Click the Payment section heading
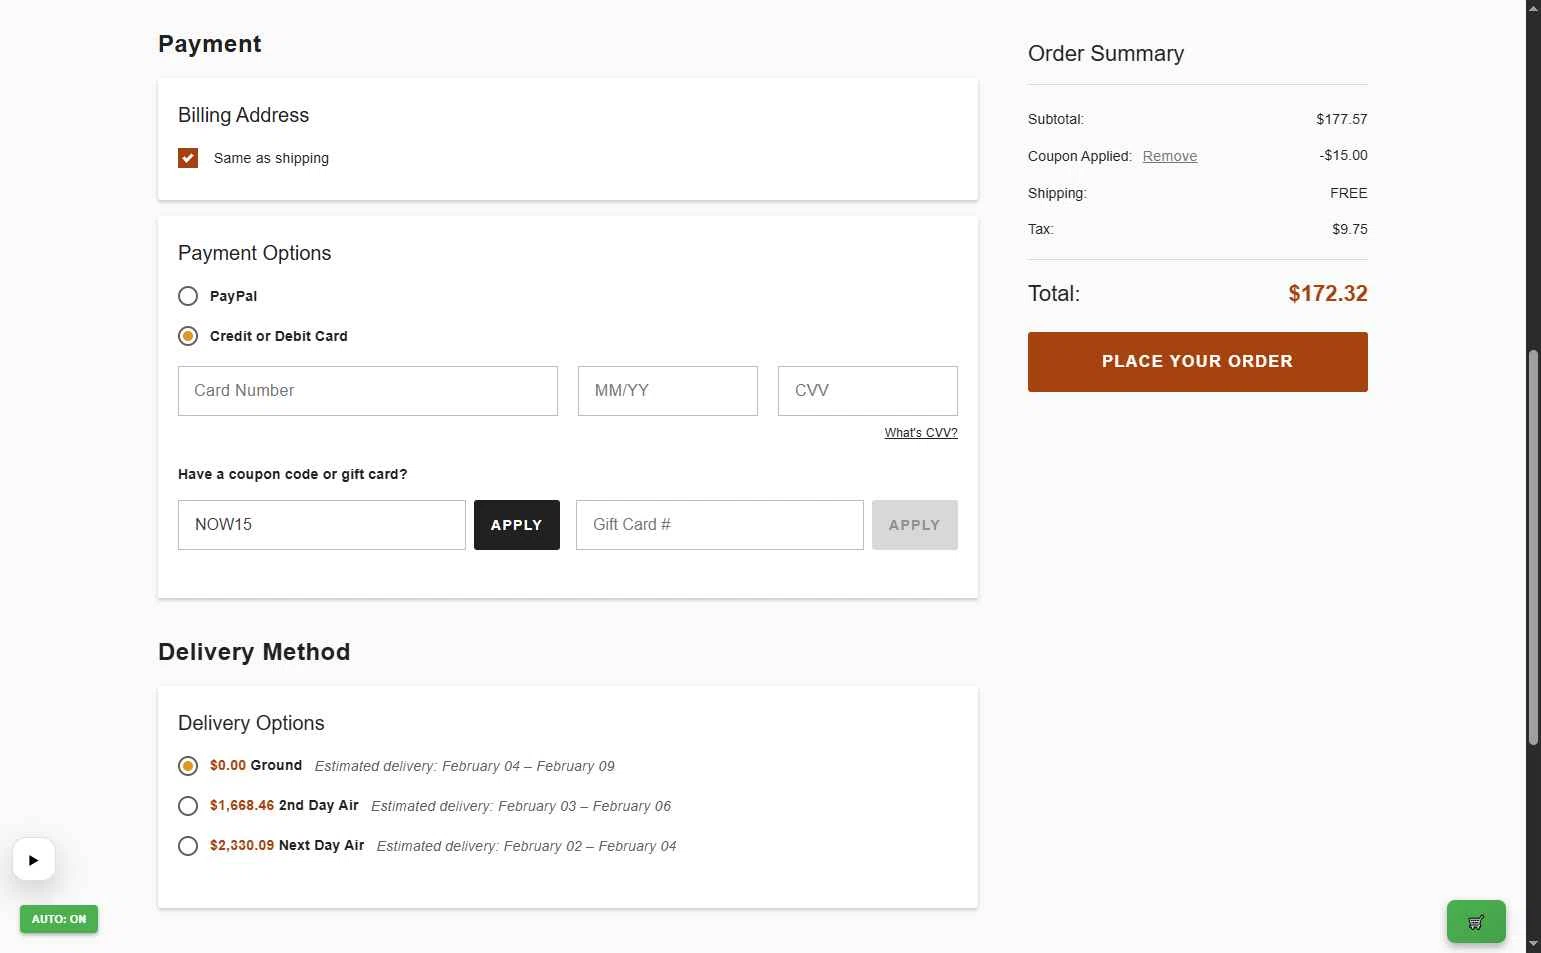Screen dimensions: 1541x953 click(210, 44)
